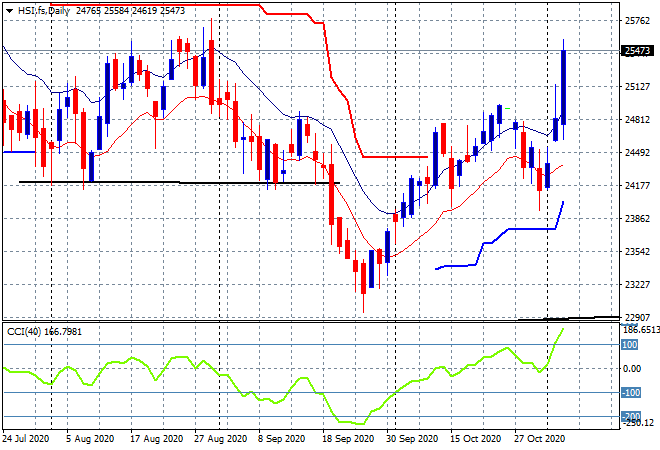This screenshot has height=450, width=660.
Task: Click the 22907 price axis label
Action: coord(637,317)
